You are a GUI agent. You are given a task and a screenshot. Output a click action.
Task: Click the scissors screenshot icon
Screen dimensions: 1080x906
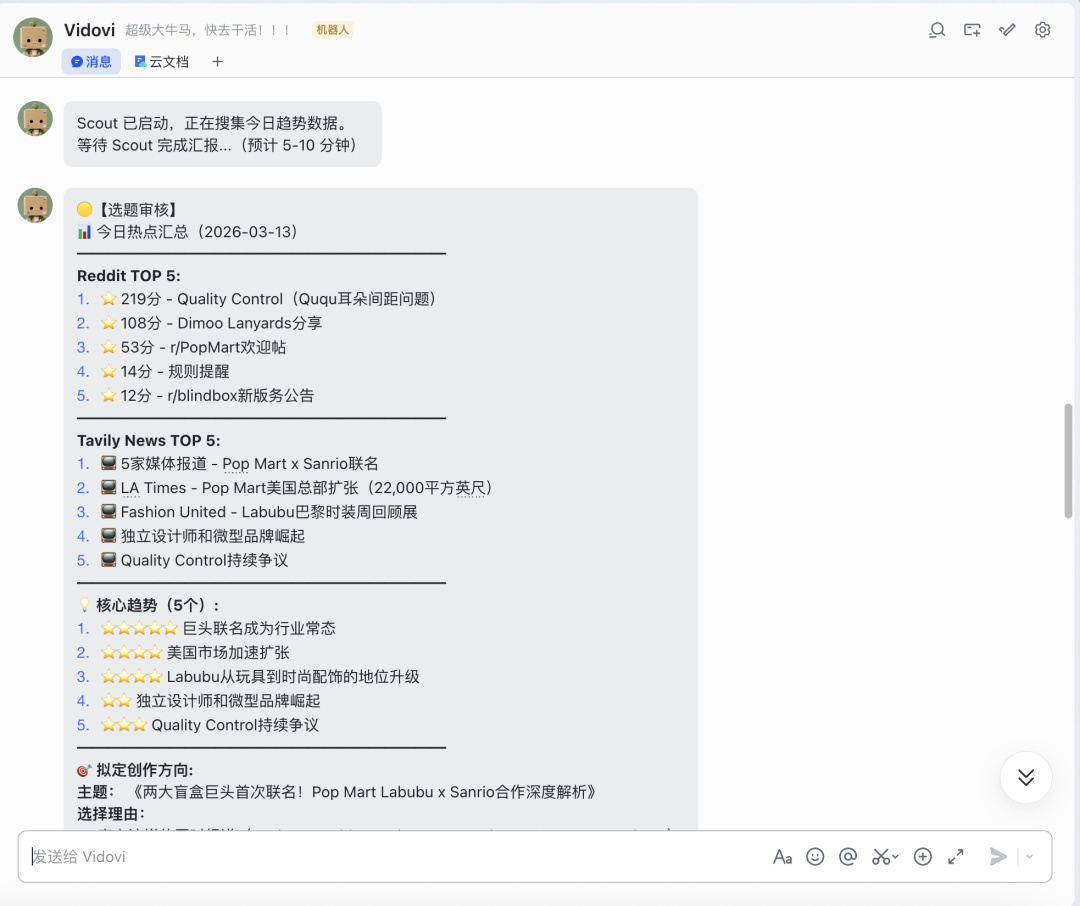coord(880,856)
